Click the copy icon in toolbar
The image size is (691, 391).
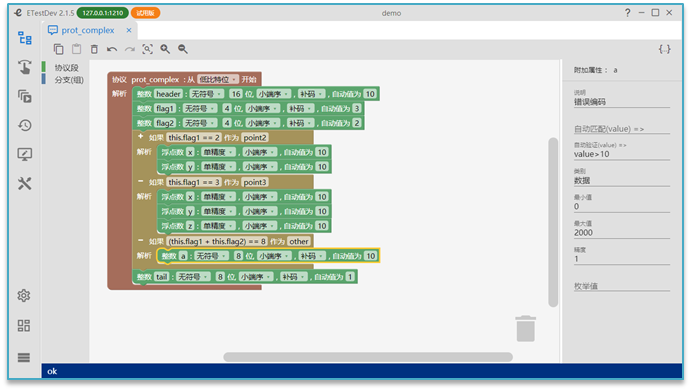(59, 49)
